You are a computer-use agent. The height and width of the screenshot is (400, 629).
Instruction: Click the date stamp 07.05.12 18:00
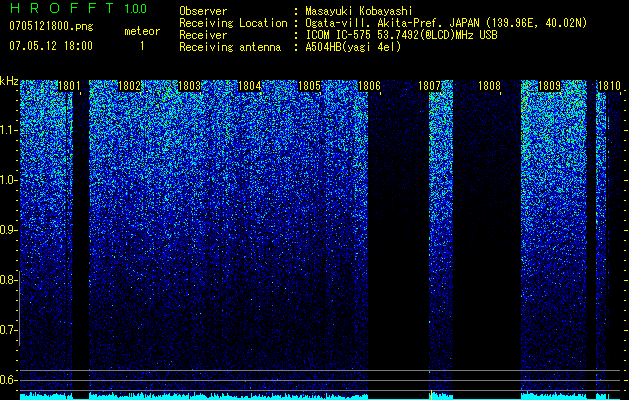pyautogui.click(x=51, y=46)
